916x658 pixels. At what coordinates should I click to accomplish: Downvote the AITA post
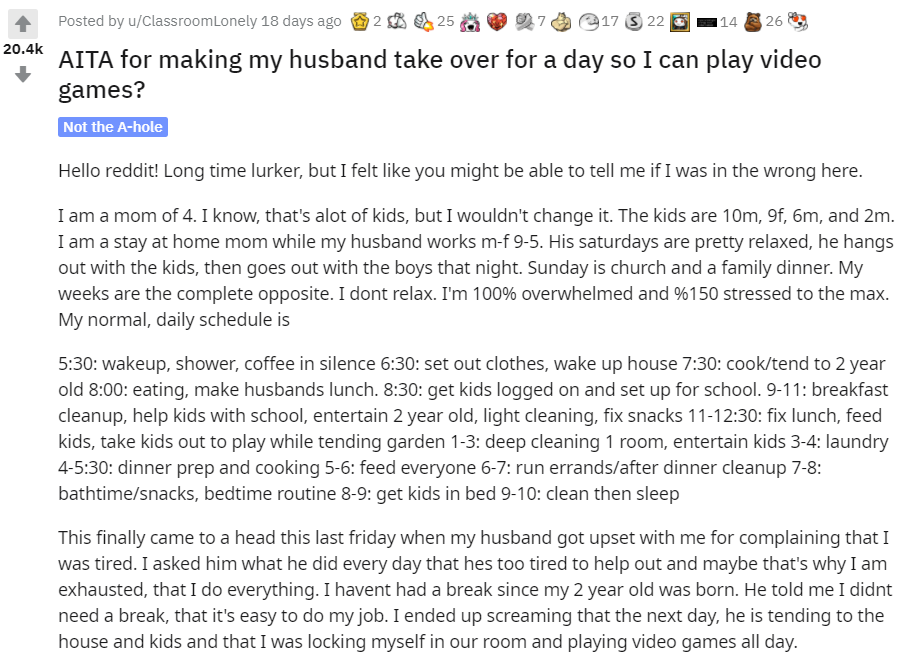pos(23,74)
